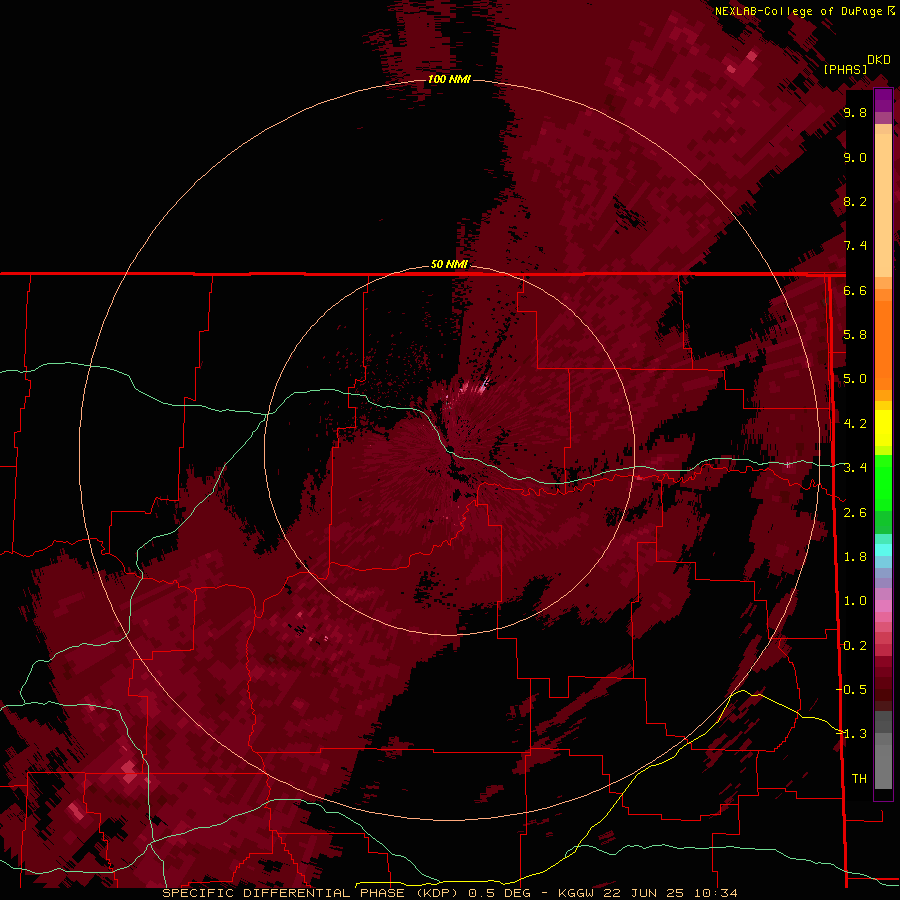Click the [PHAS] legend heading
Viewport: 900px width, 900px height.
(845, 69)
